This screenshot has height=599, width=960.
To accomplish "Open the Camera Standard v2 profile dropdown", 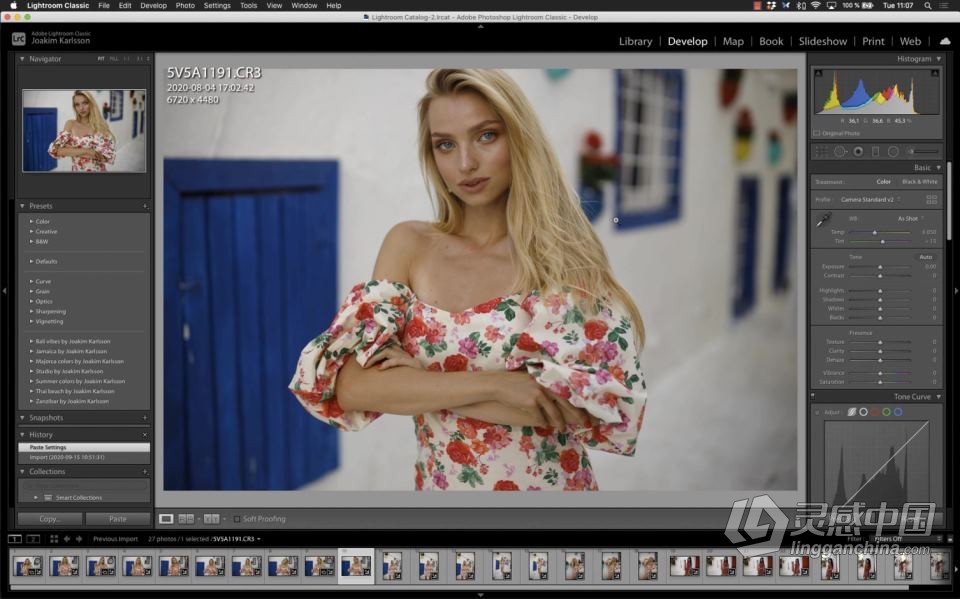I will point(870,200).
